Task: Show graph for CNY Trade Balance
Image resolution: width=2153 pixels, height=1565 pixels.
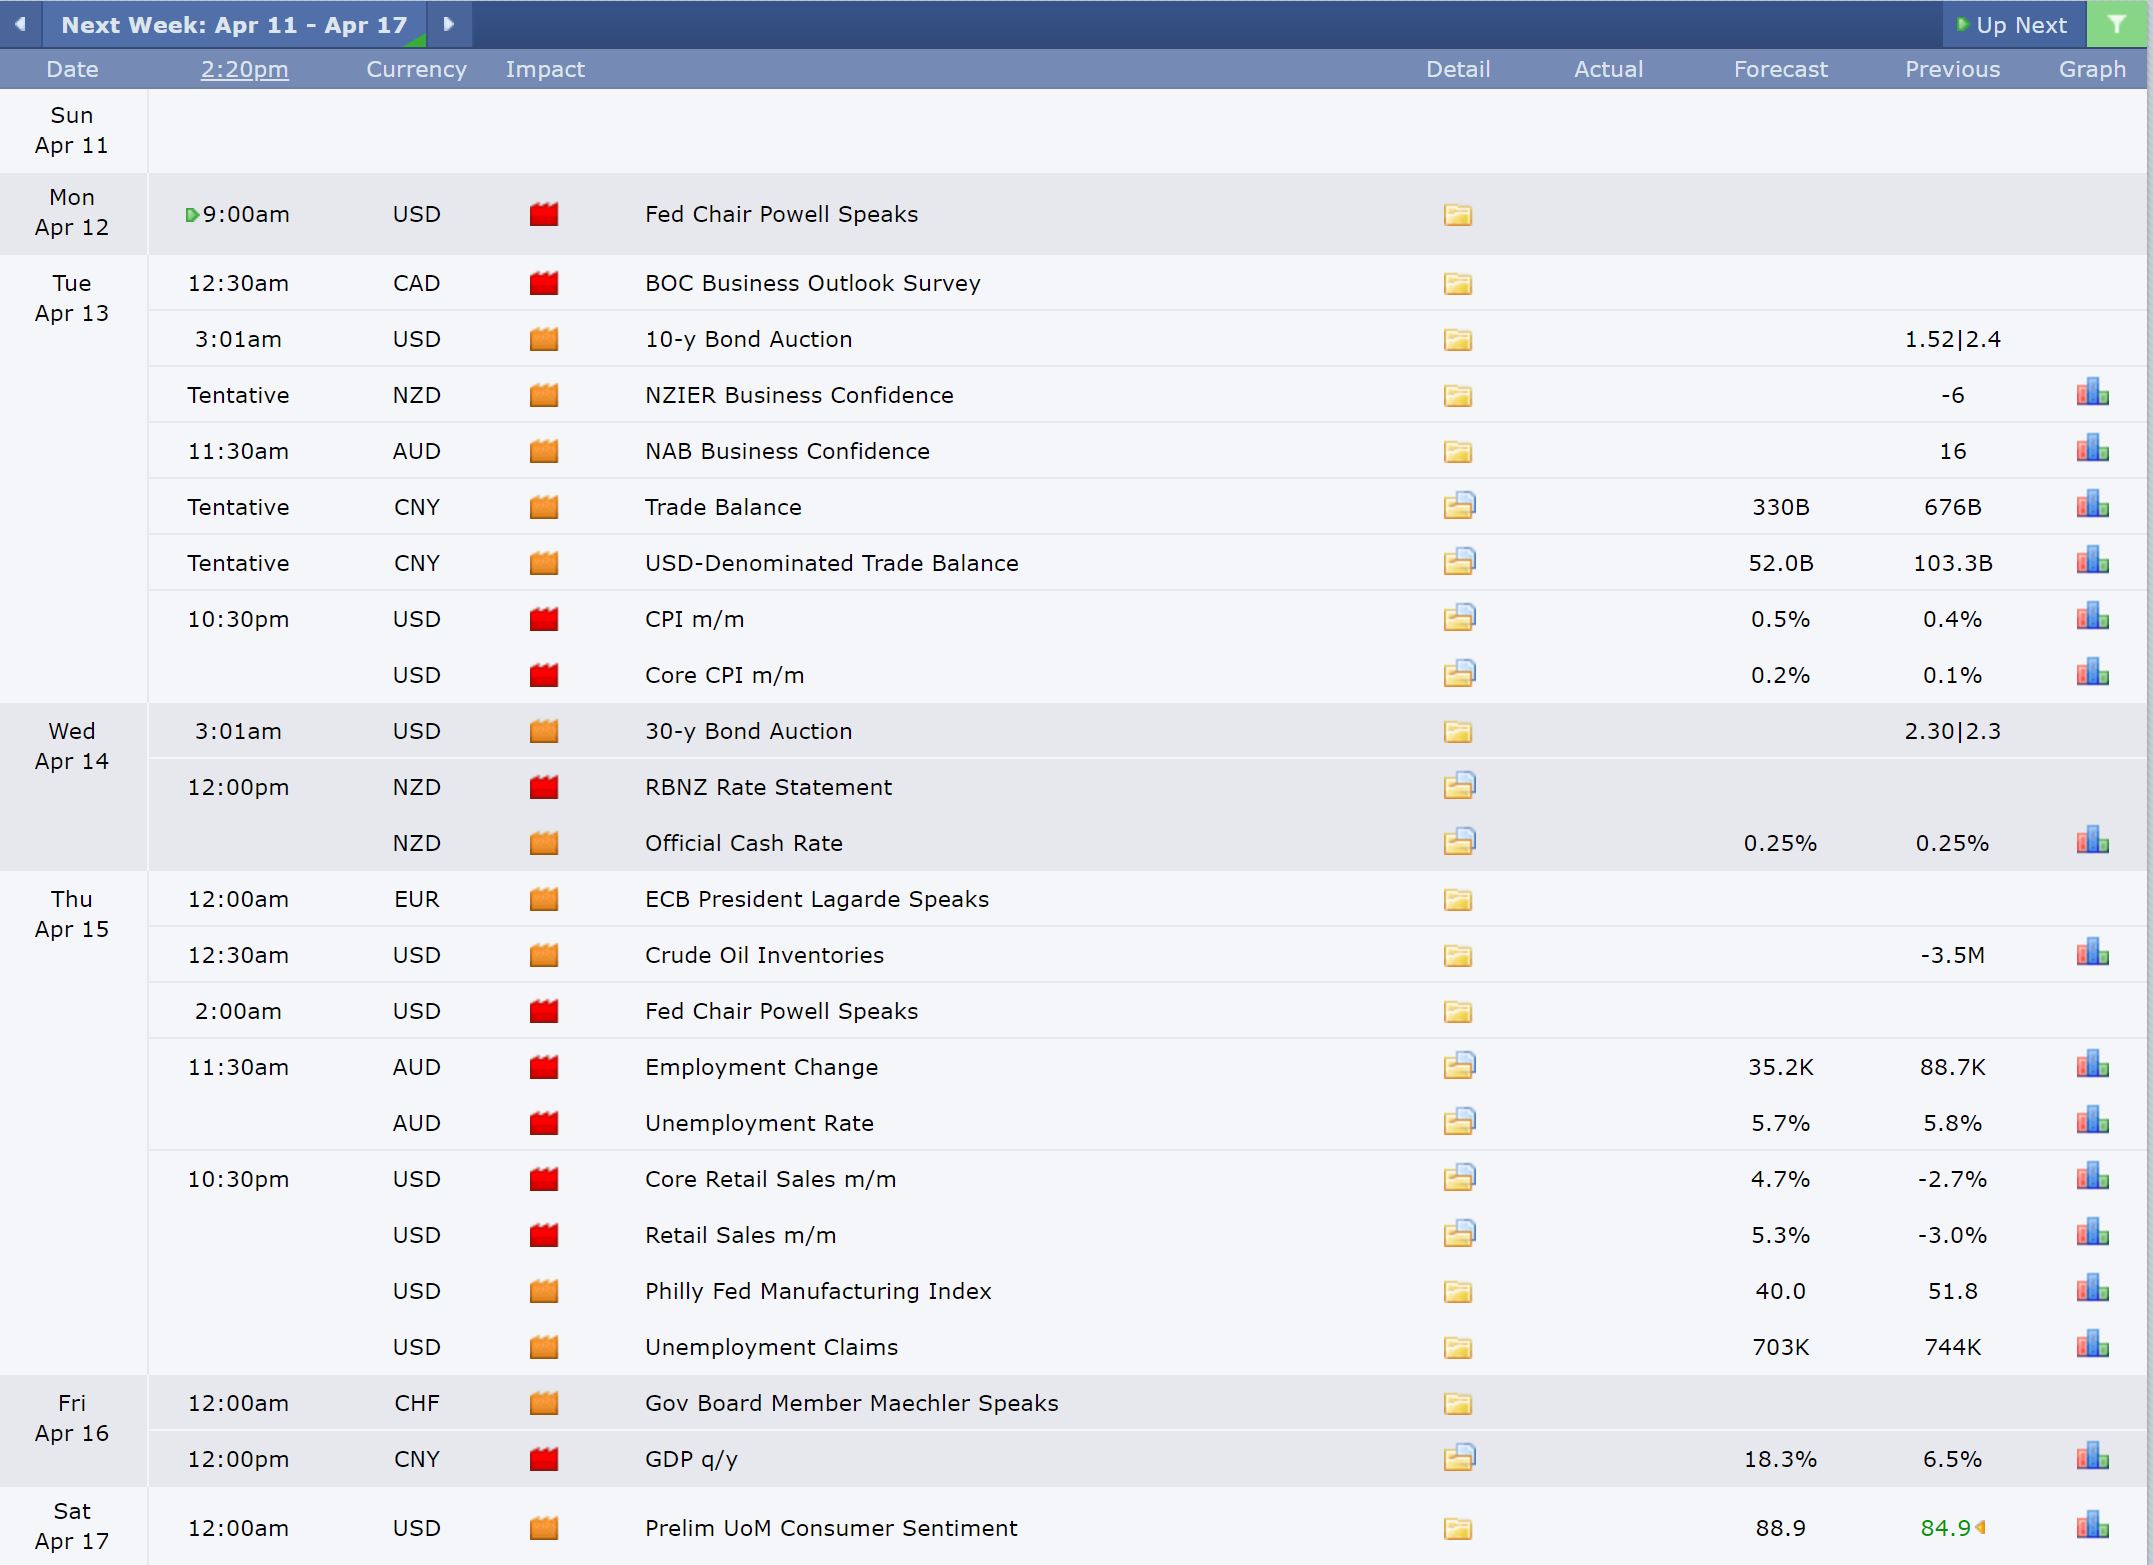Action: tap(2092, 505)
